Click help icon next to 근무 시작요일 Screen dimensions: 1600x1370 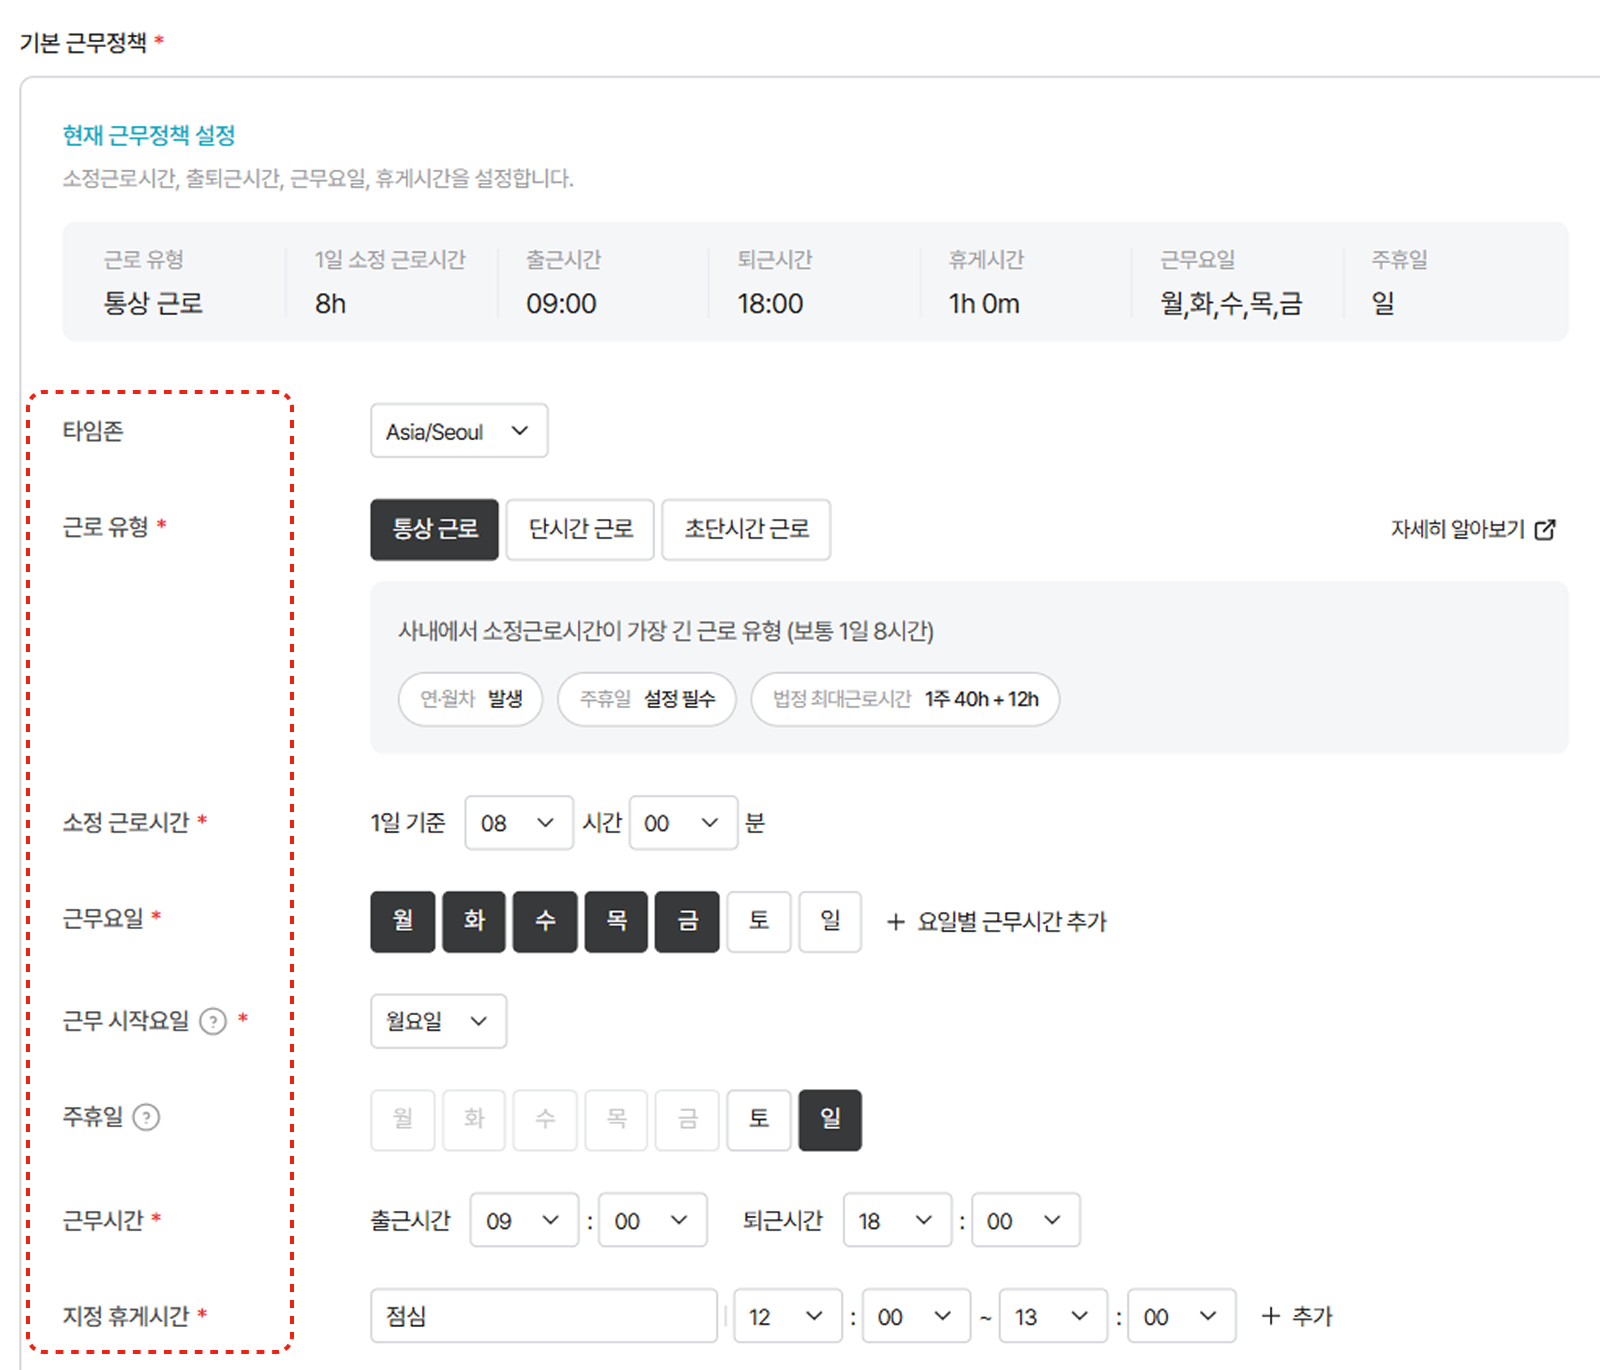click(x=213, y=1021)
